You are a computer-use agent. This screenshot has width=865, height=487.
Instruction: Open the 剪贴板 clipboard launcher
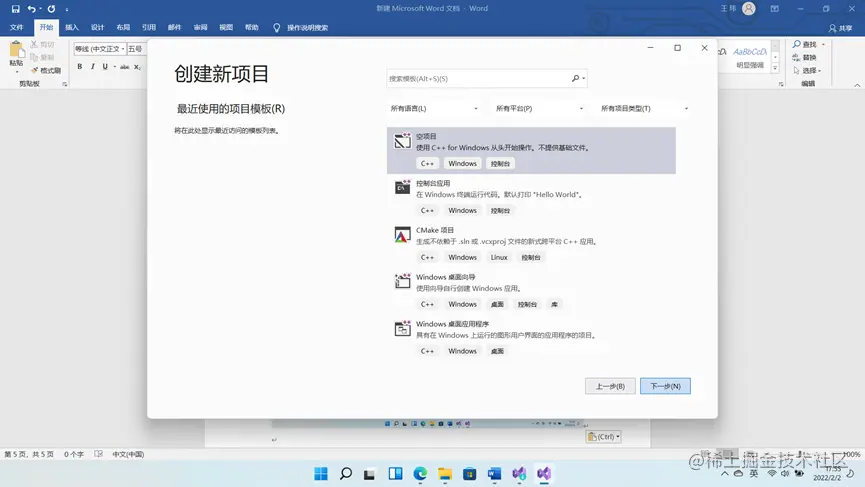tap(65, 84)
